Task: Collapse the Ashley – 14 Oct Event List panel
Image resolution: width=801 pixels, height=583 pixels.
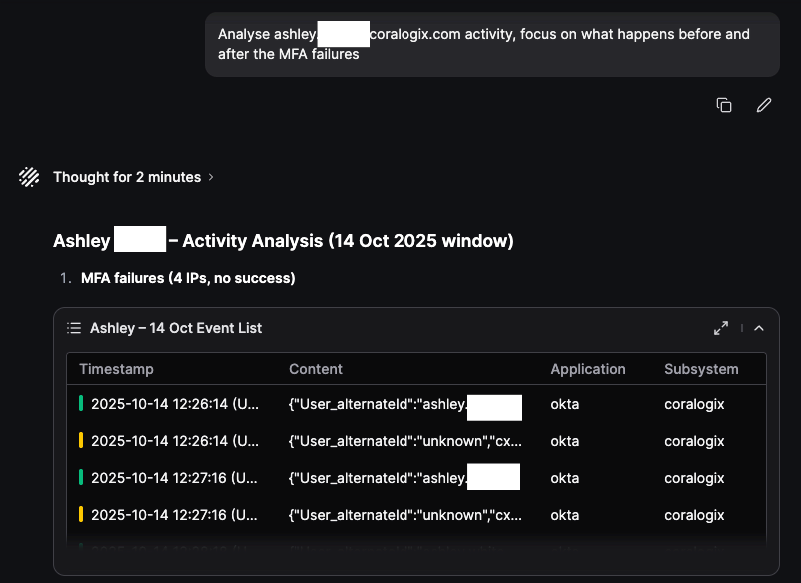Action: pos(758,328)
